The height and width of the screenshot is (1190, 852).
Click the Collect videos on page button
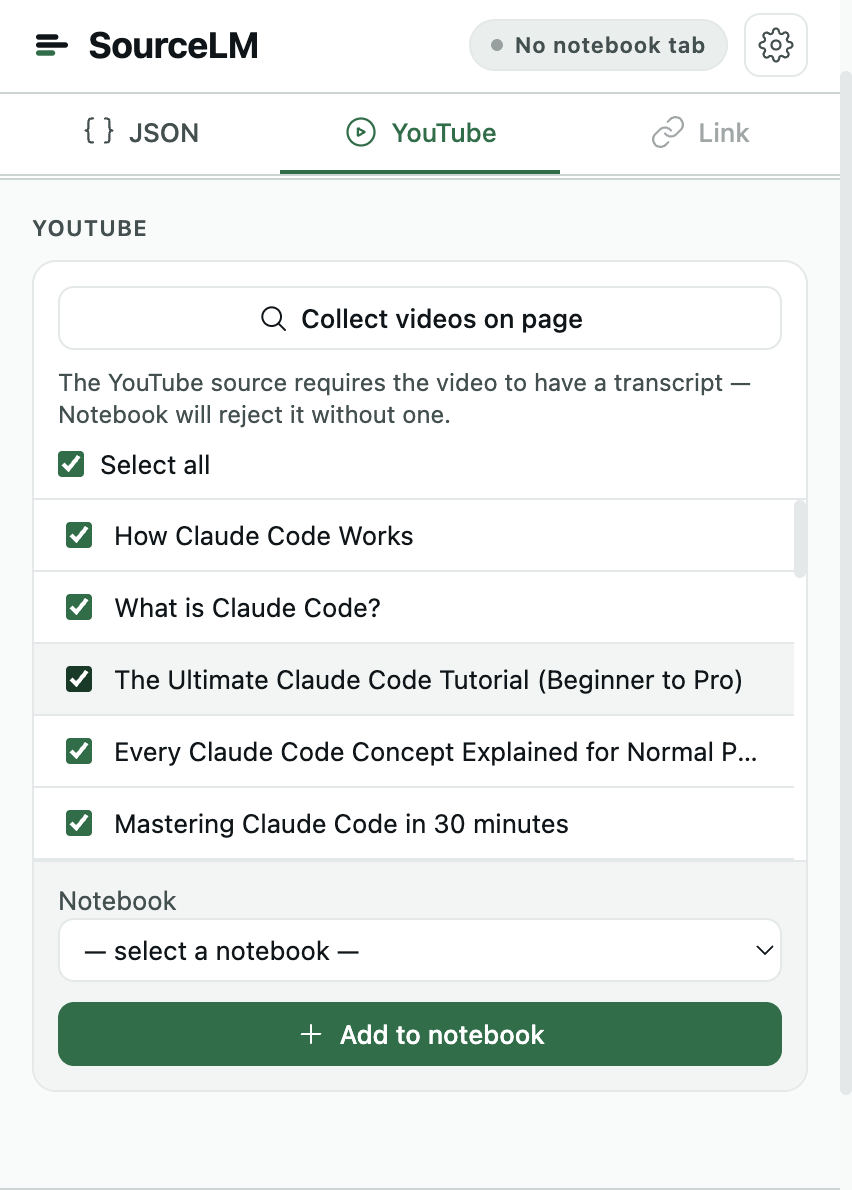(420, 318)
